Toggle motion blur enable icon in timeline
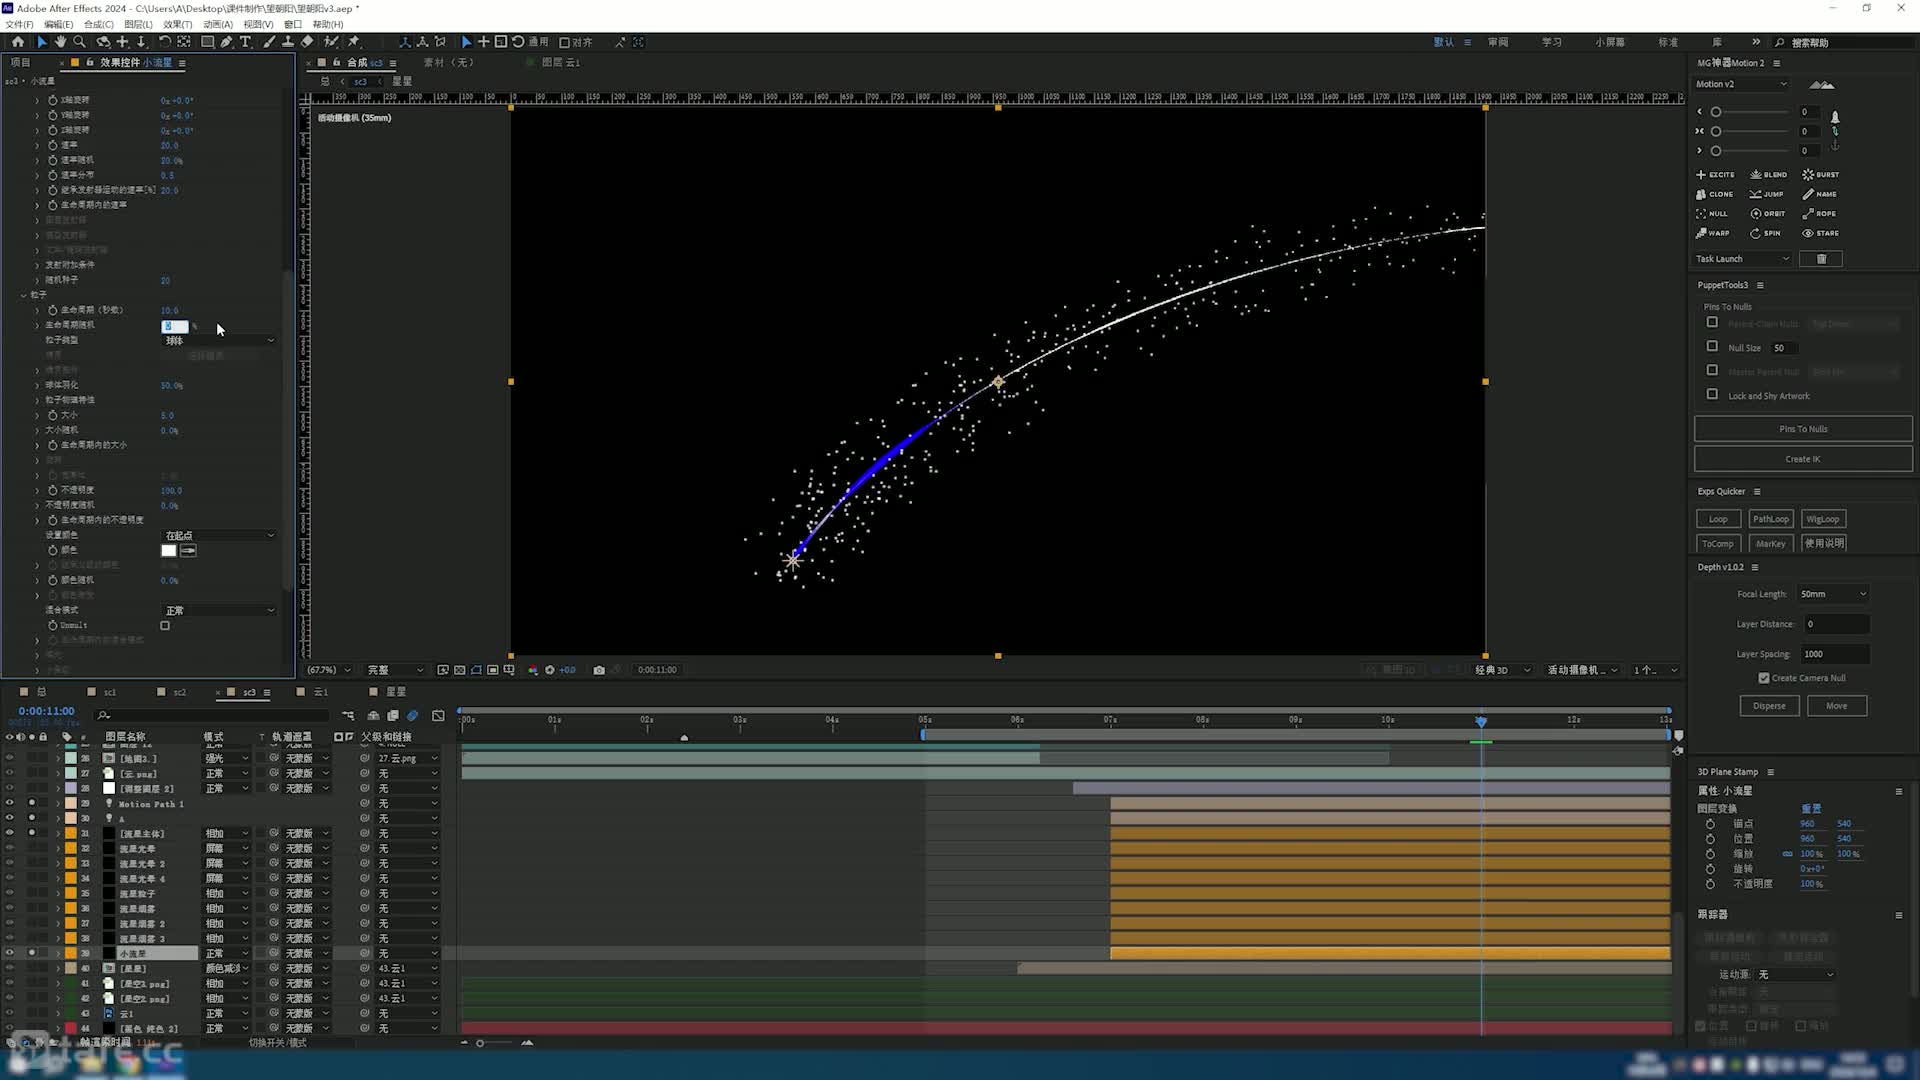 [x=412, y=716]
